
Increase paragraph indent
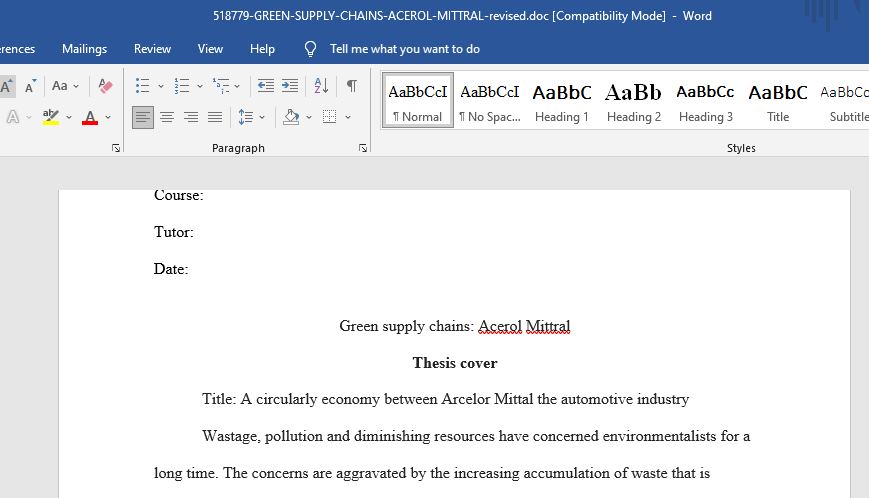tap(290, 86)
